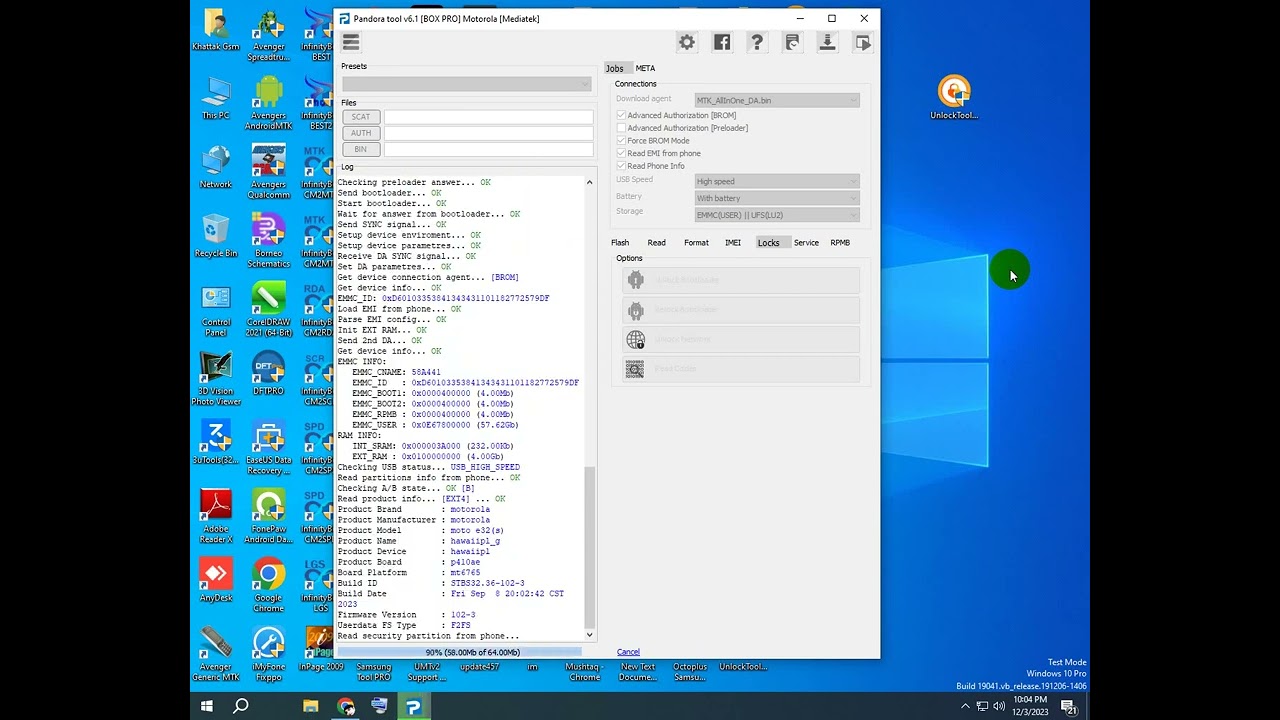The height and width of the screenshot is (720, 1280).
Task: Click the download arrow icon in toolbar
Action: 827,42
